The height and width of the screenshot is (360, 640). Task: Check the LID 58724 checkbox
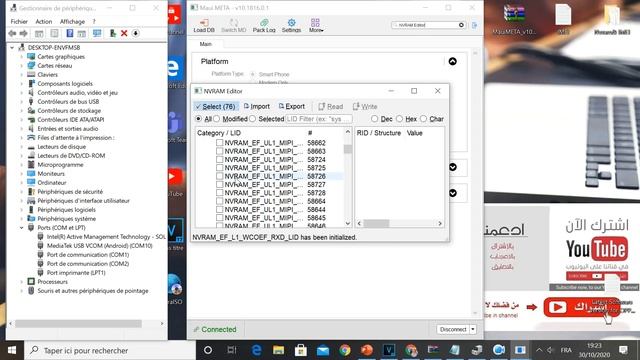pos(219,159)
